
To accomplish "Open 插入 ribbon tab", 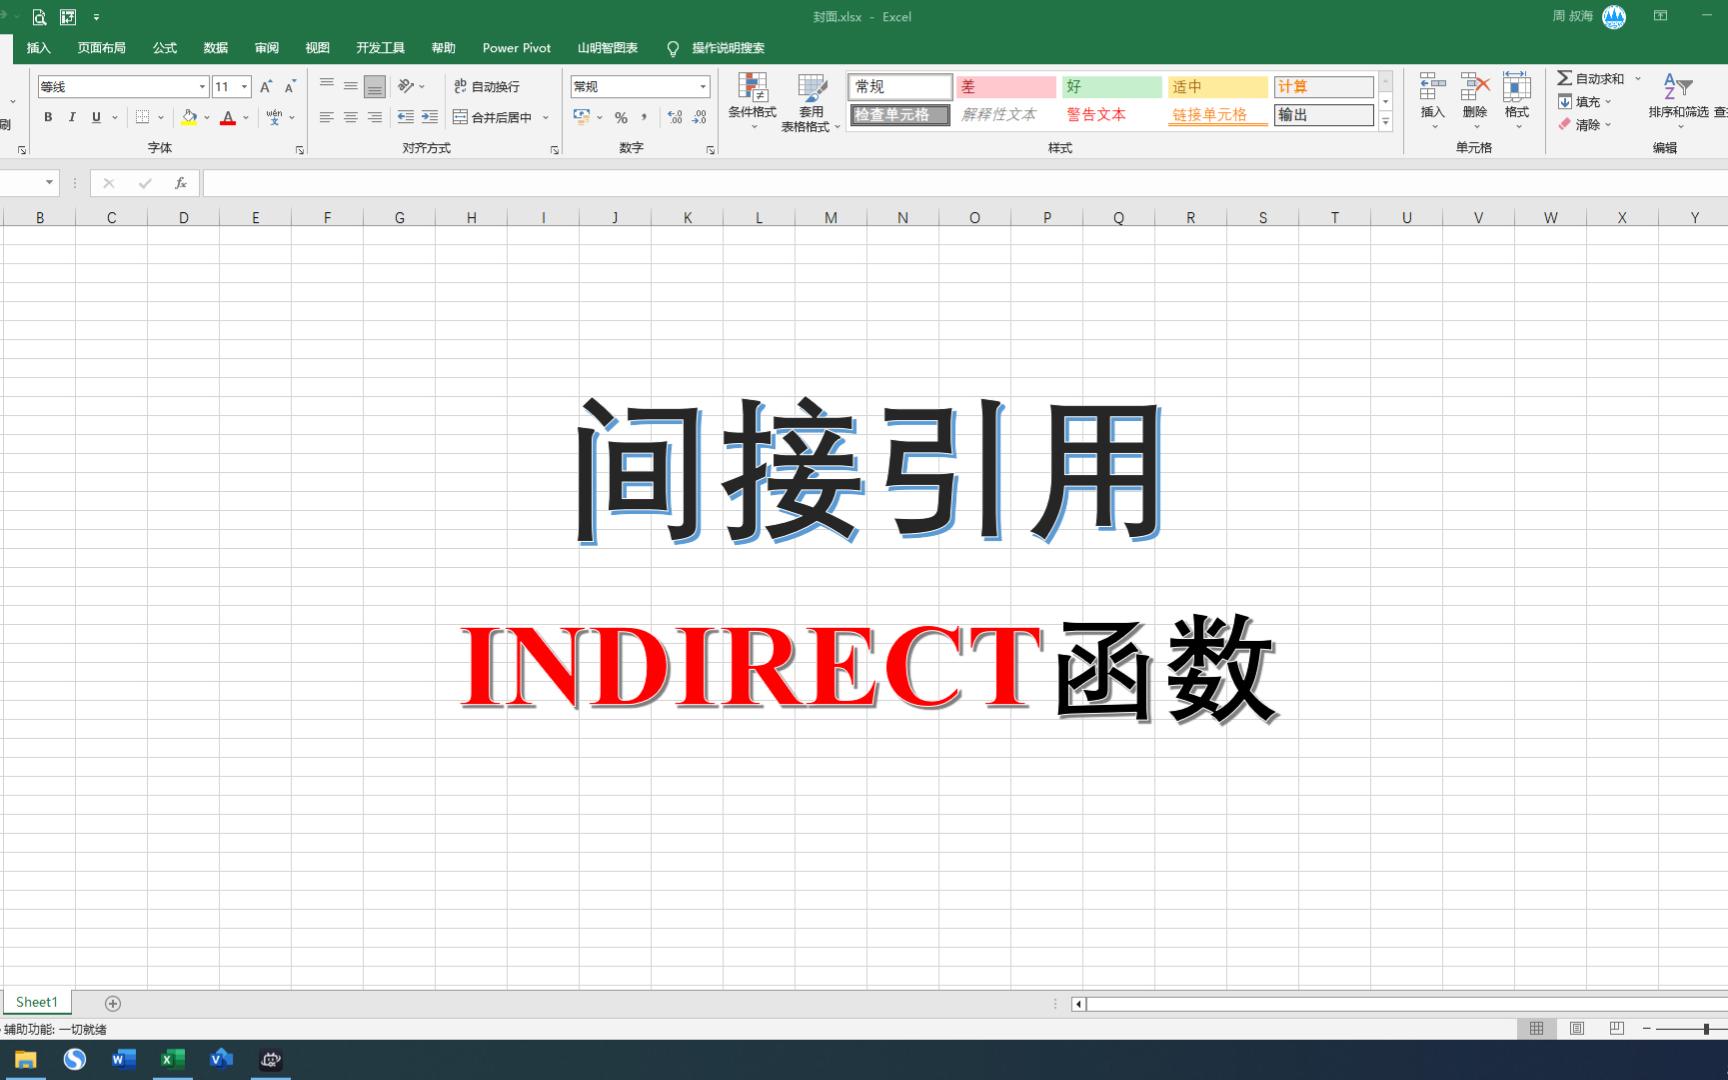I will coord(38,48).
